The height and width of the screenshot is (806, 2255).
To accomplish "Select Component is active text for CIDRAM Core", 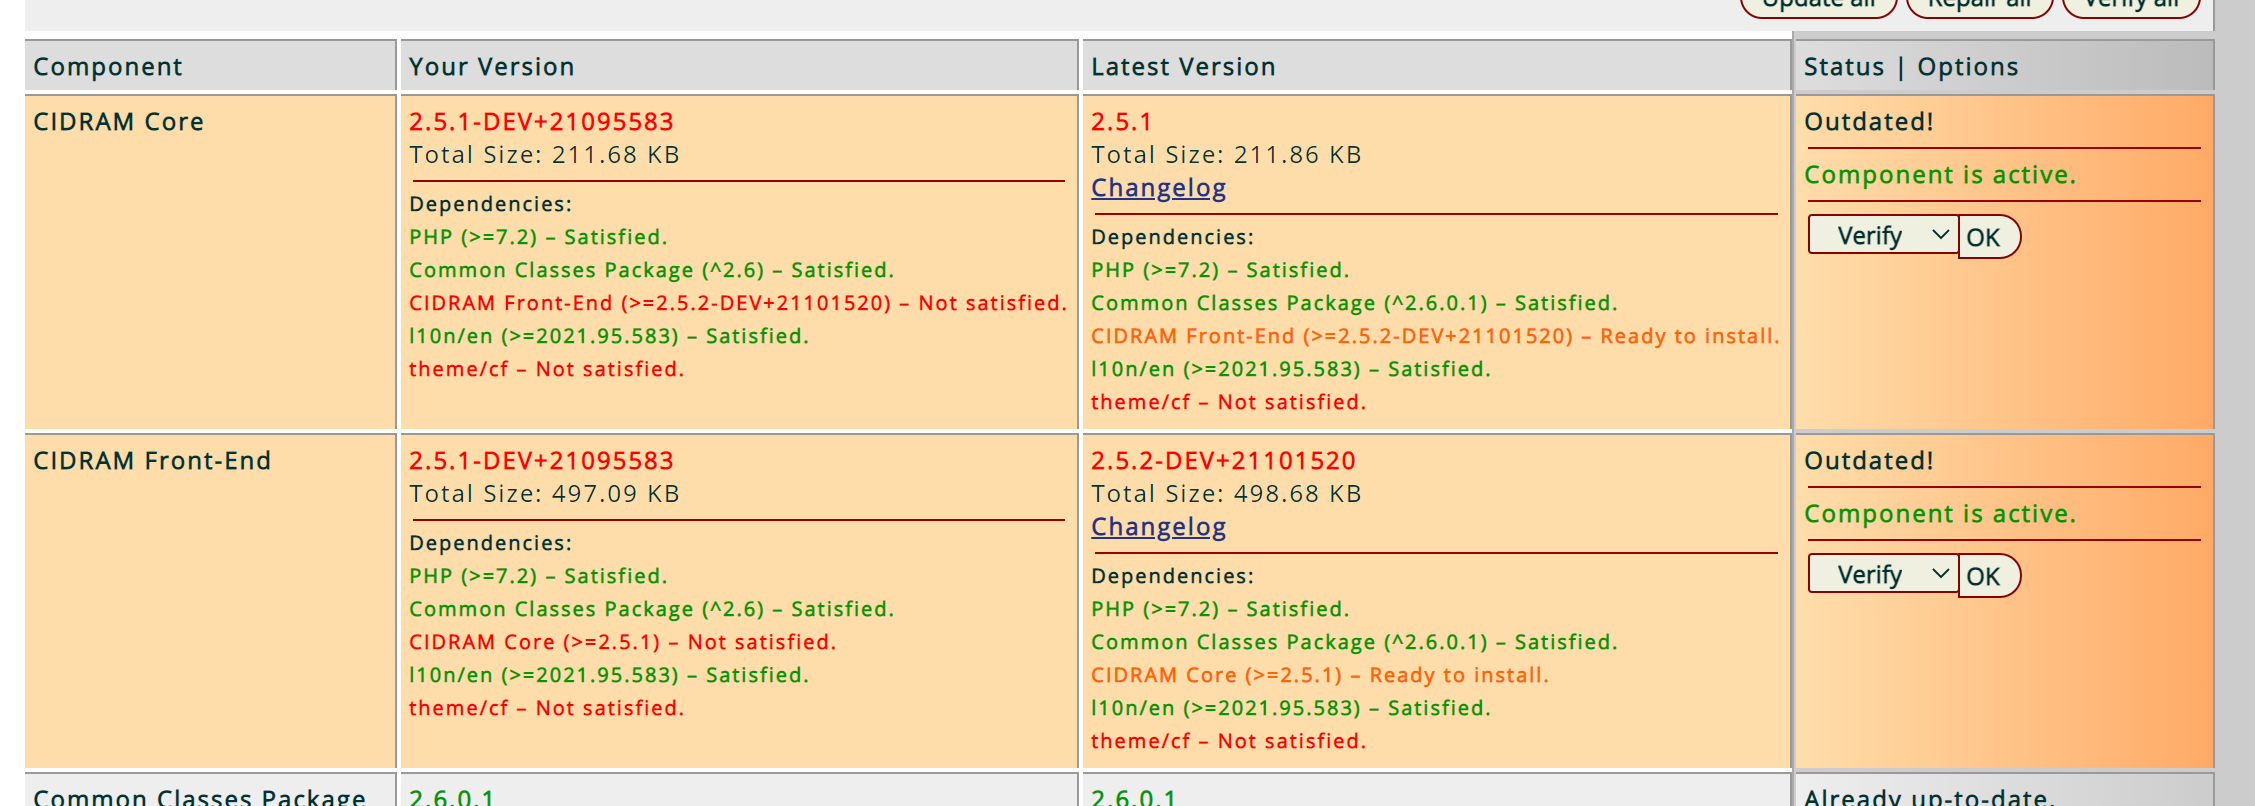I will pos(1940,175).
